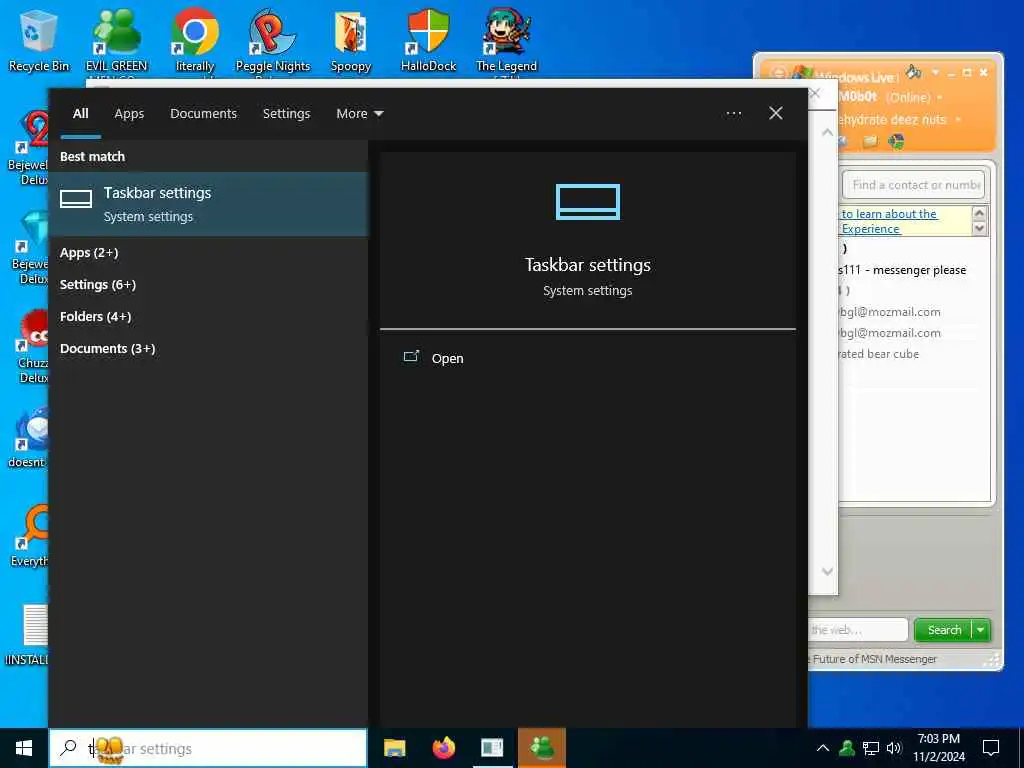This screenshot has height=768, width=1024.
Task: Click the Find a contact search field
Action: [x=914, y=185]
